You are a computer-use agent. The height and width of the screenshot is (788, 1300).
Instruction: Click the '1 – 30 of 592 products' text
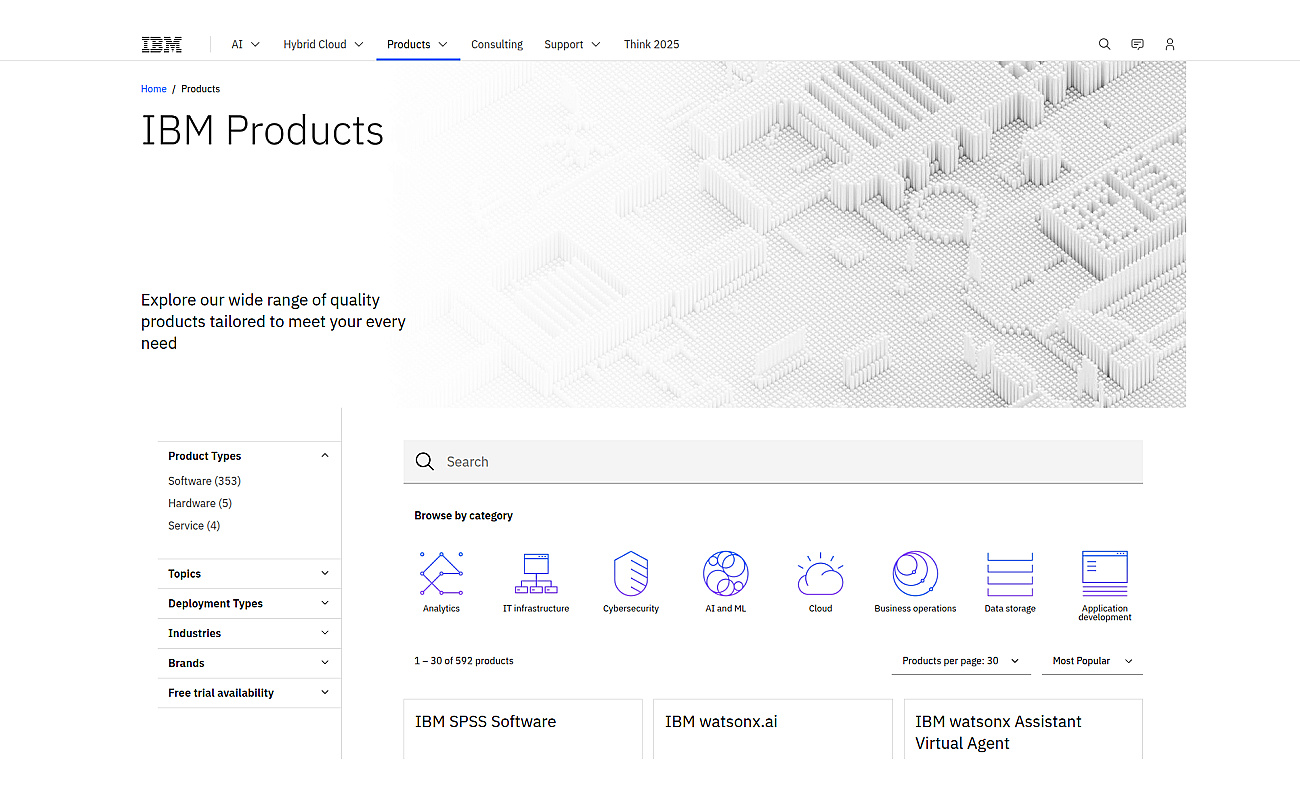[x=464, y=661]
